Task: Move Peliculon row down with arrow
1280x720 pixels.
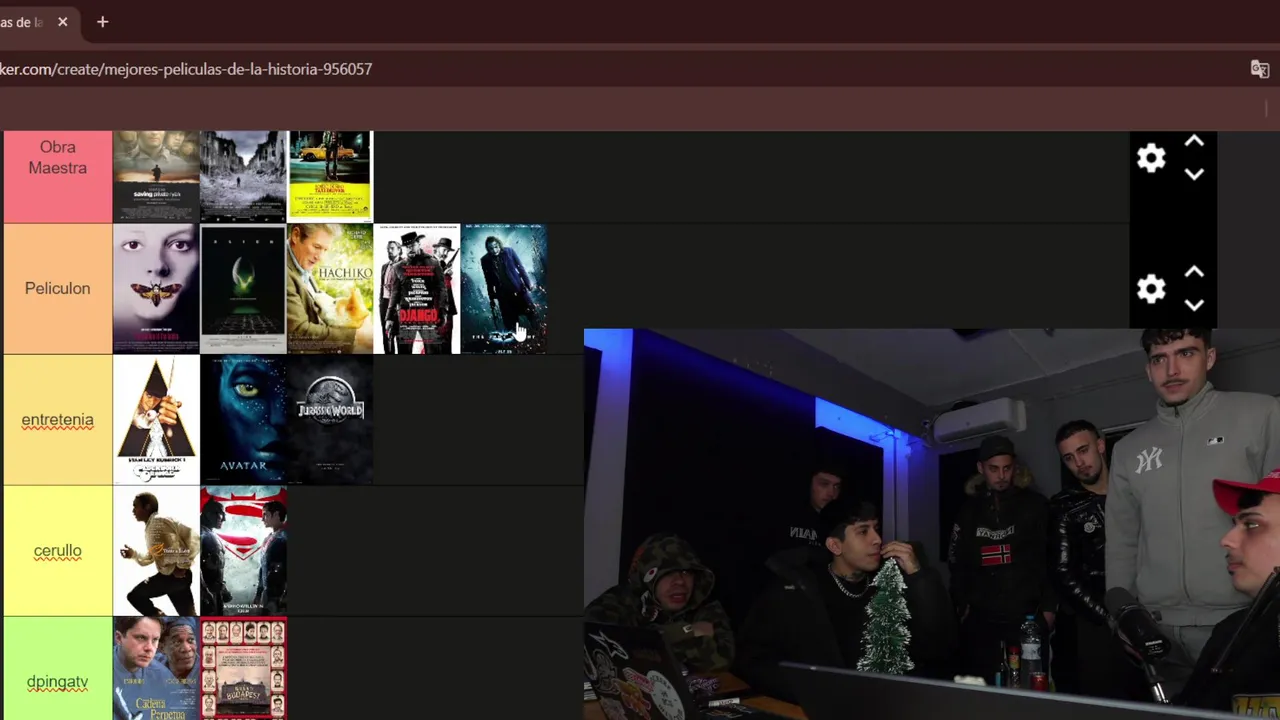Action: click(1194, 305)
